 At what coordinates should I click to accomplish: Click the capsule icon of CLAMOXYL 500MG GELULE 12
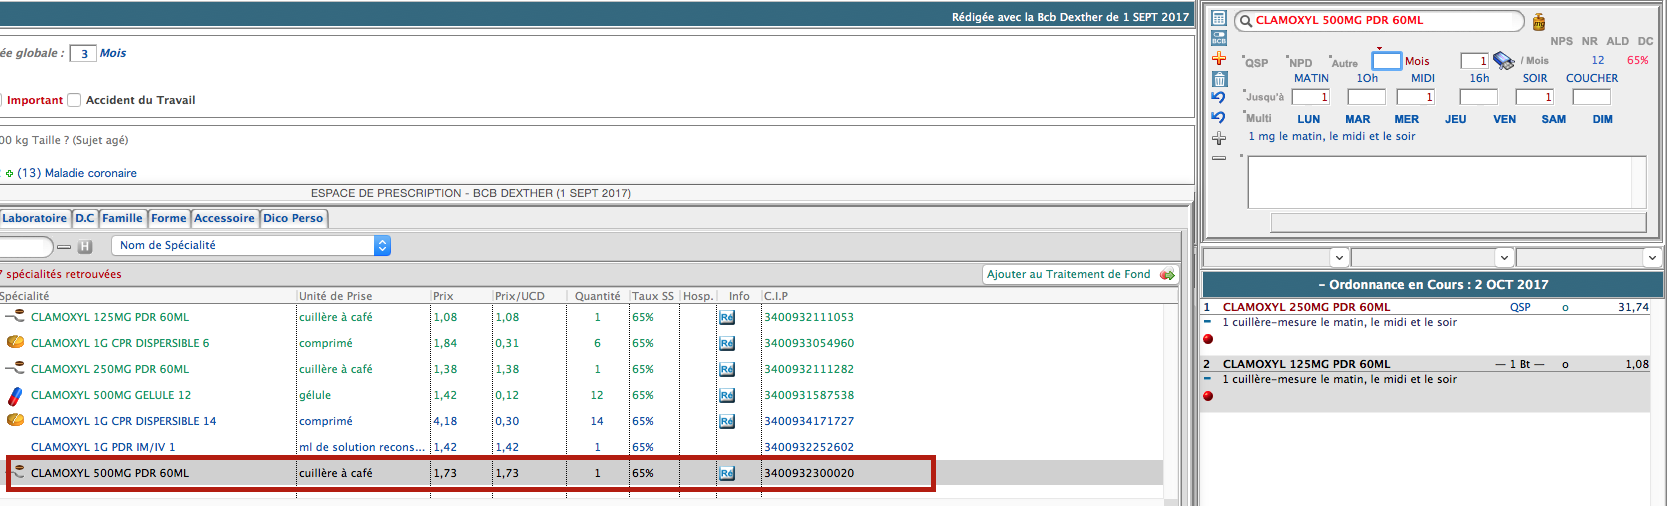(15, 396)
